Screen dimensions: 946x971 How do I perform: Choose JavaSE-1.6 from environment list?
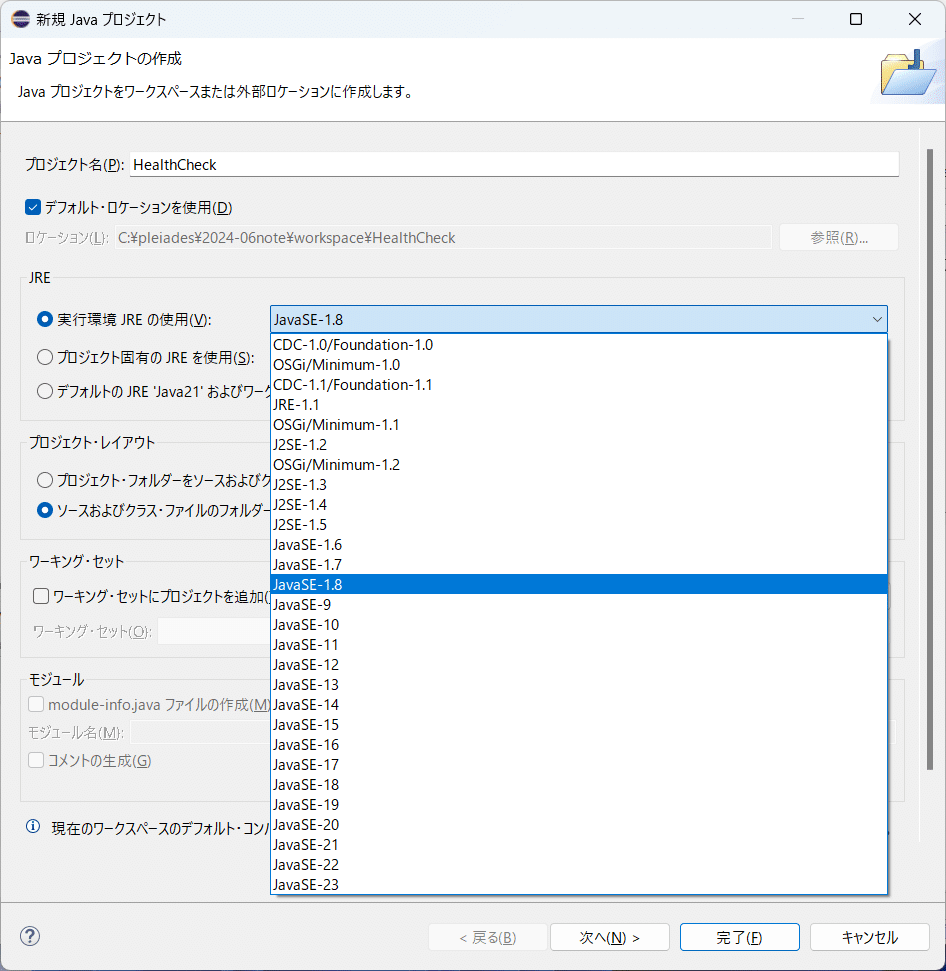[578, 545]
